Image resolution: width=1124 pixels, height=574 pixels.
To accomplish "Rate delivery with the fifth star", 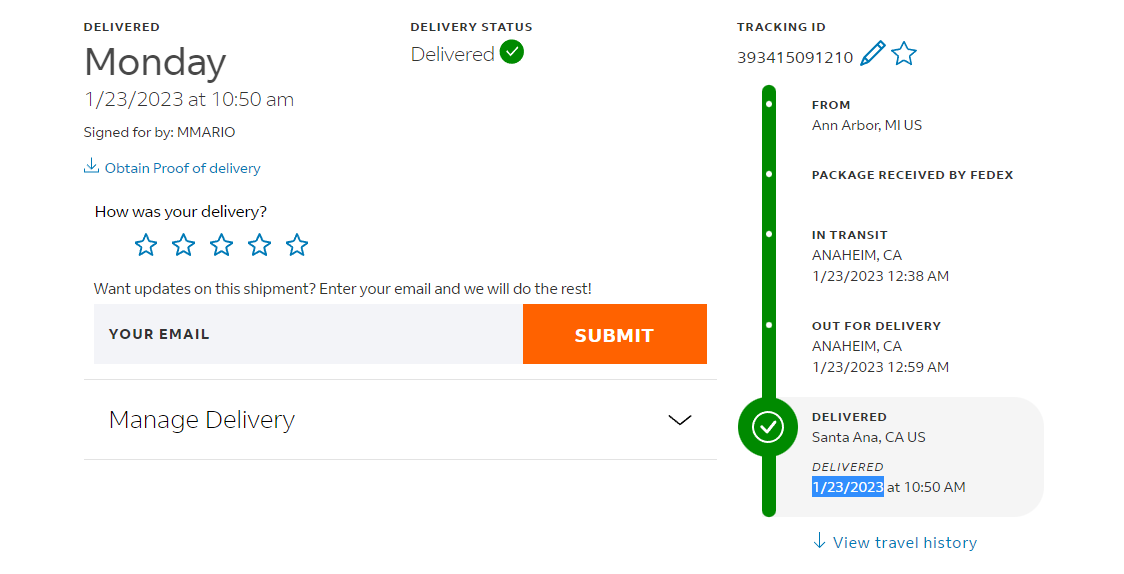I will [x=297, y=245].
